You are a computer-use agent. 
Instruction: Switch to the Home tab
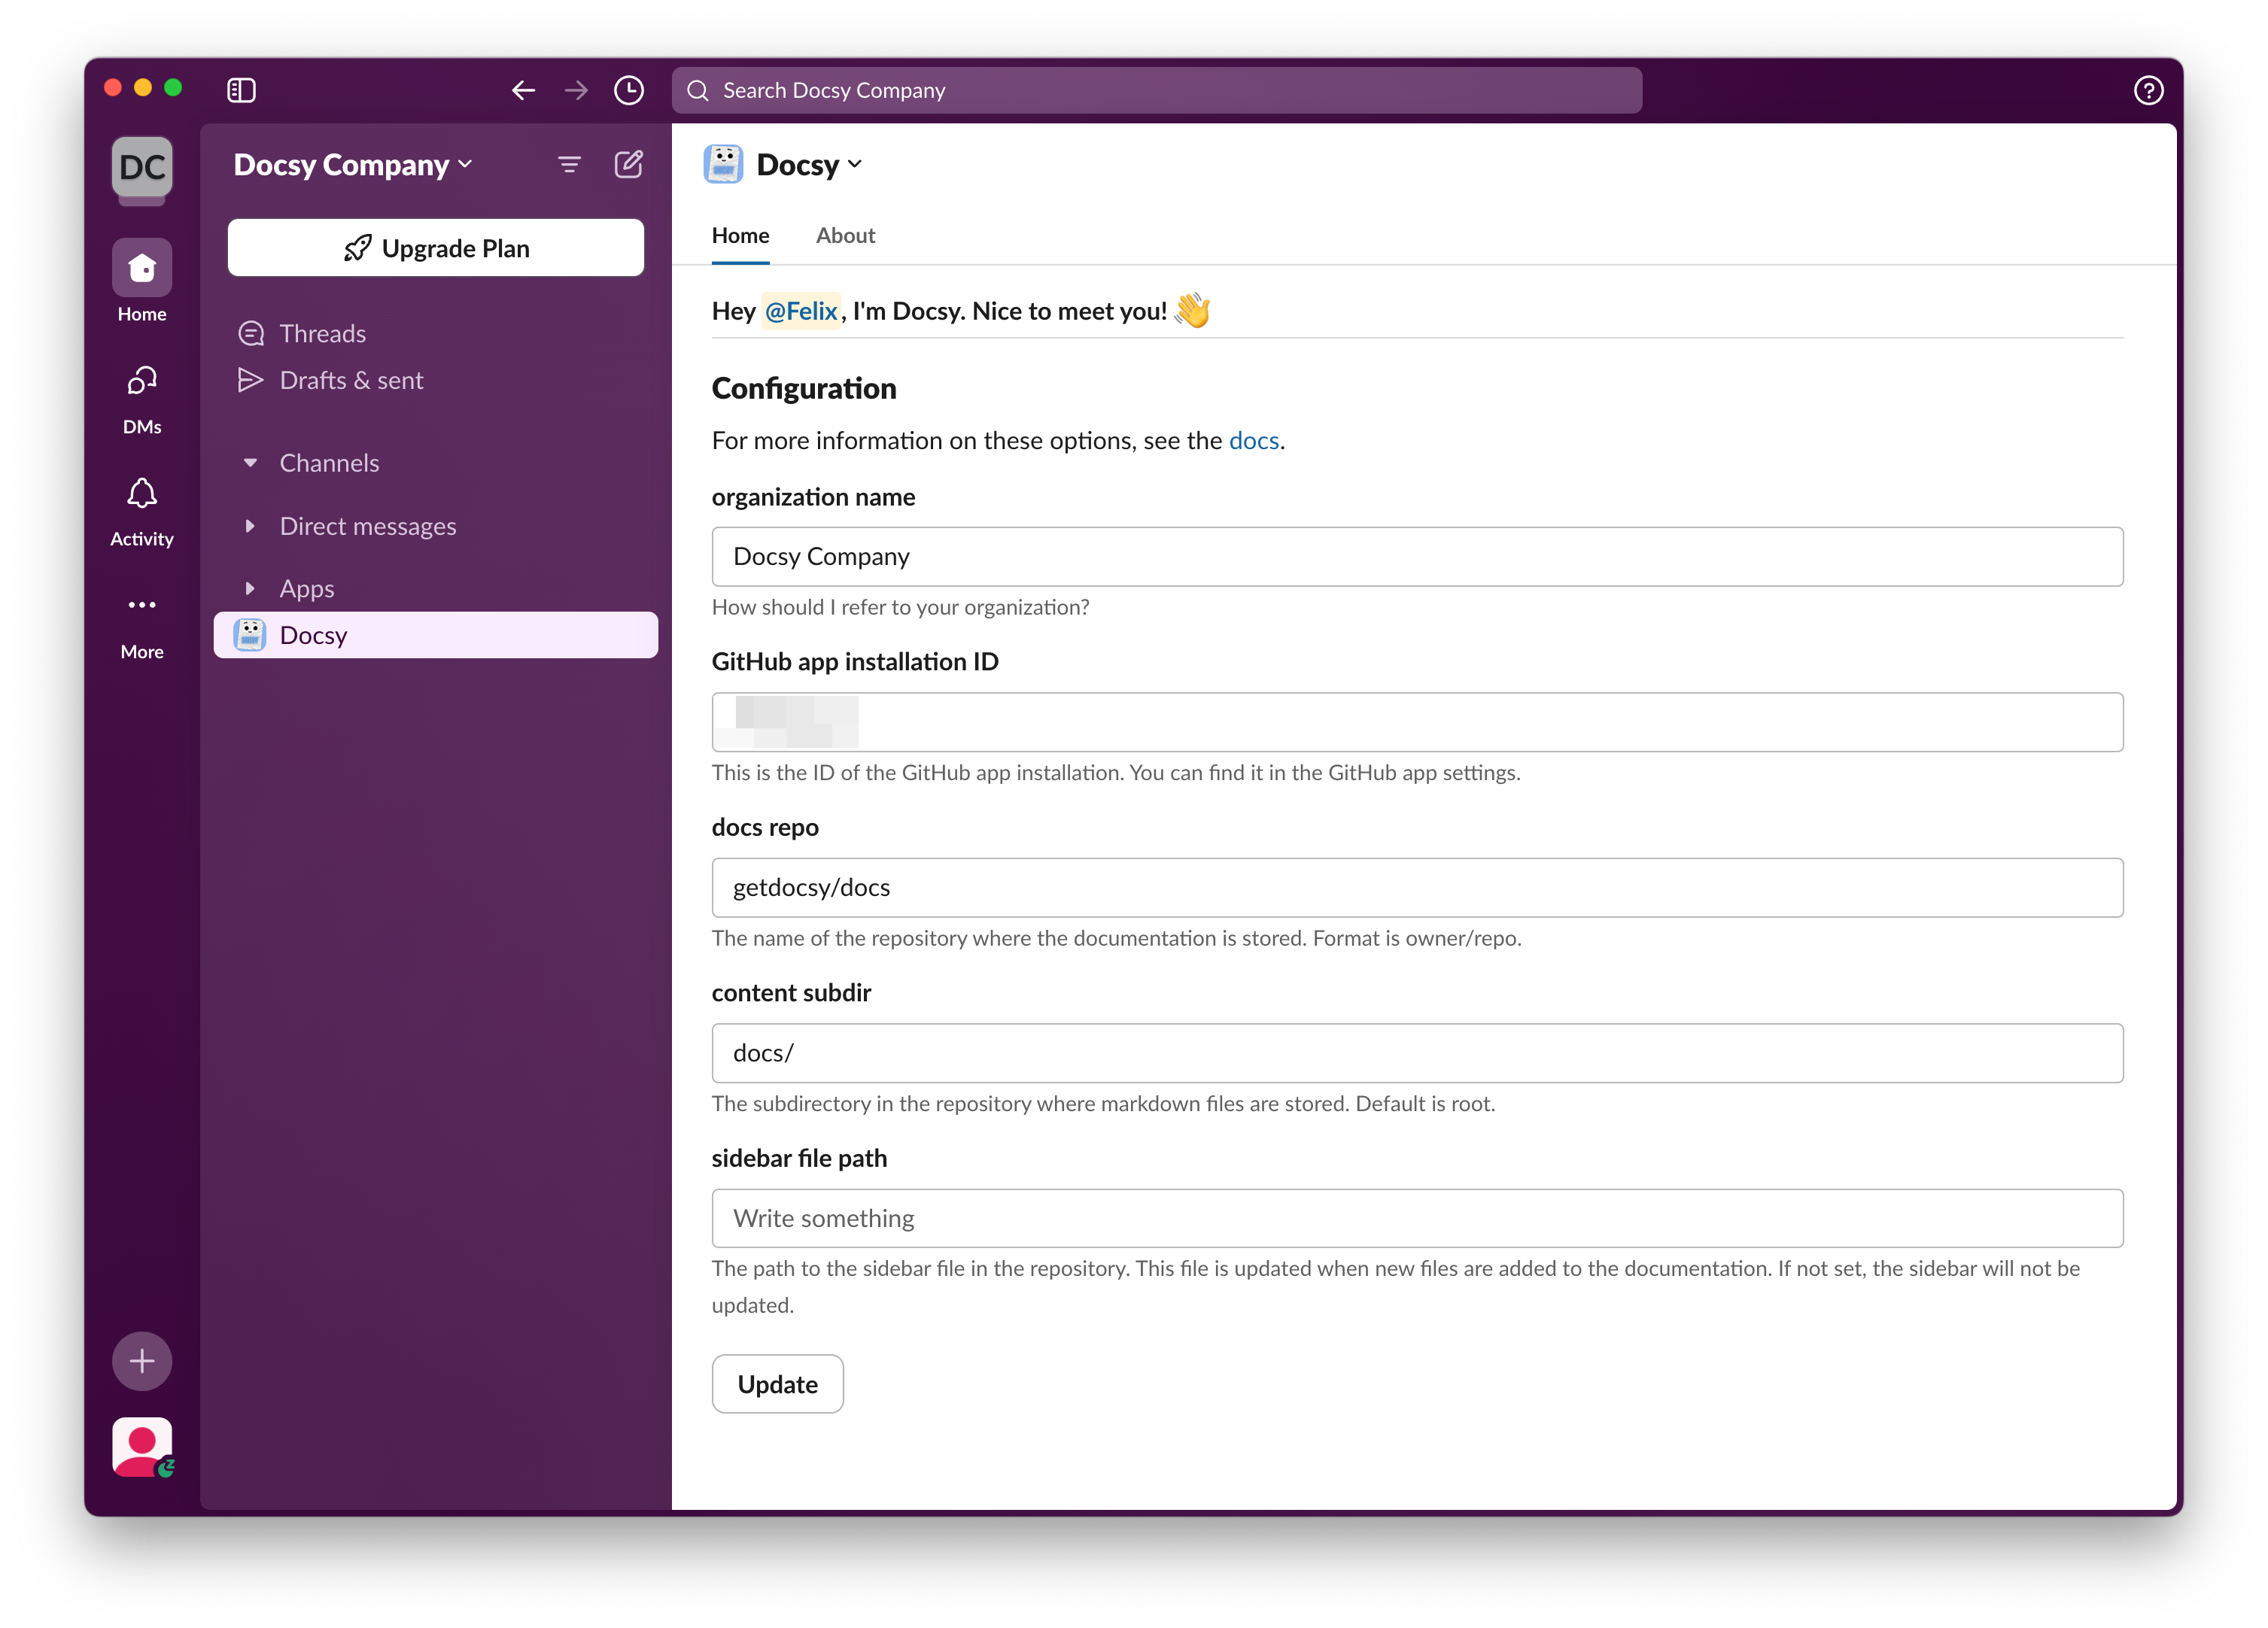[x=740, y=236]
